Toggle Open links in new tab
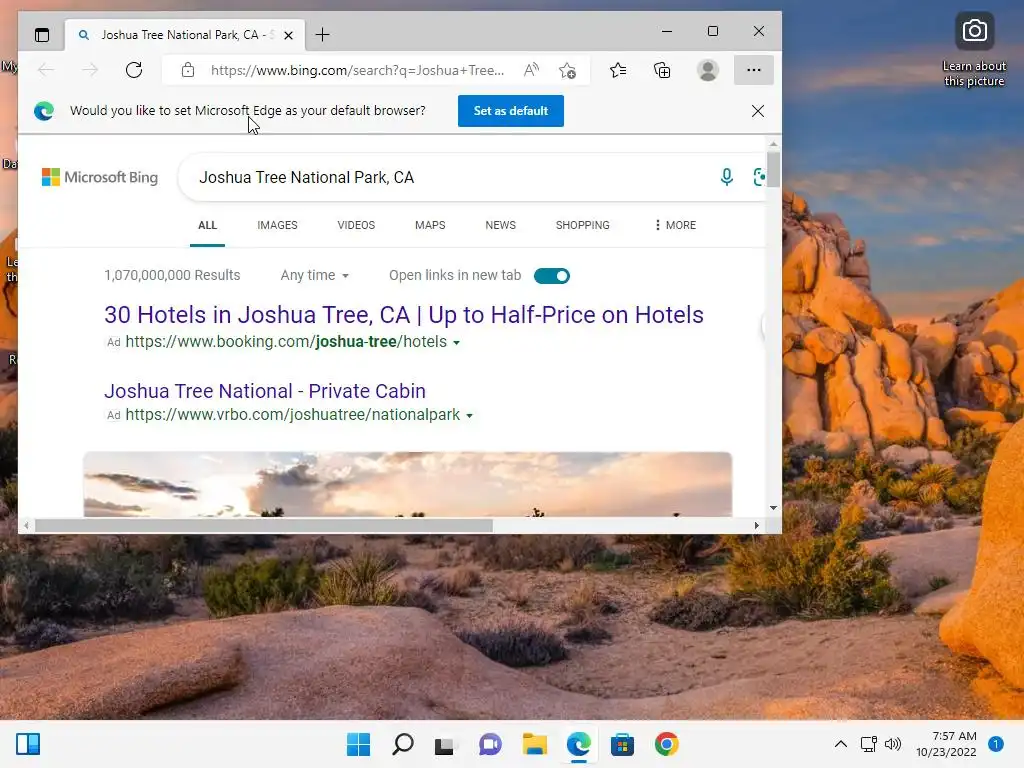1024x768 pixels. coord(552,276)
